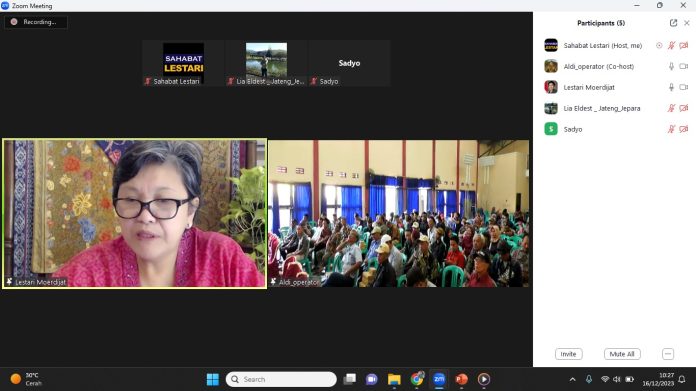
Task: Click Lestari Moerdijat avatar in participants list
Action: 551,87
